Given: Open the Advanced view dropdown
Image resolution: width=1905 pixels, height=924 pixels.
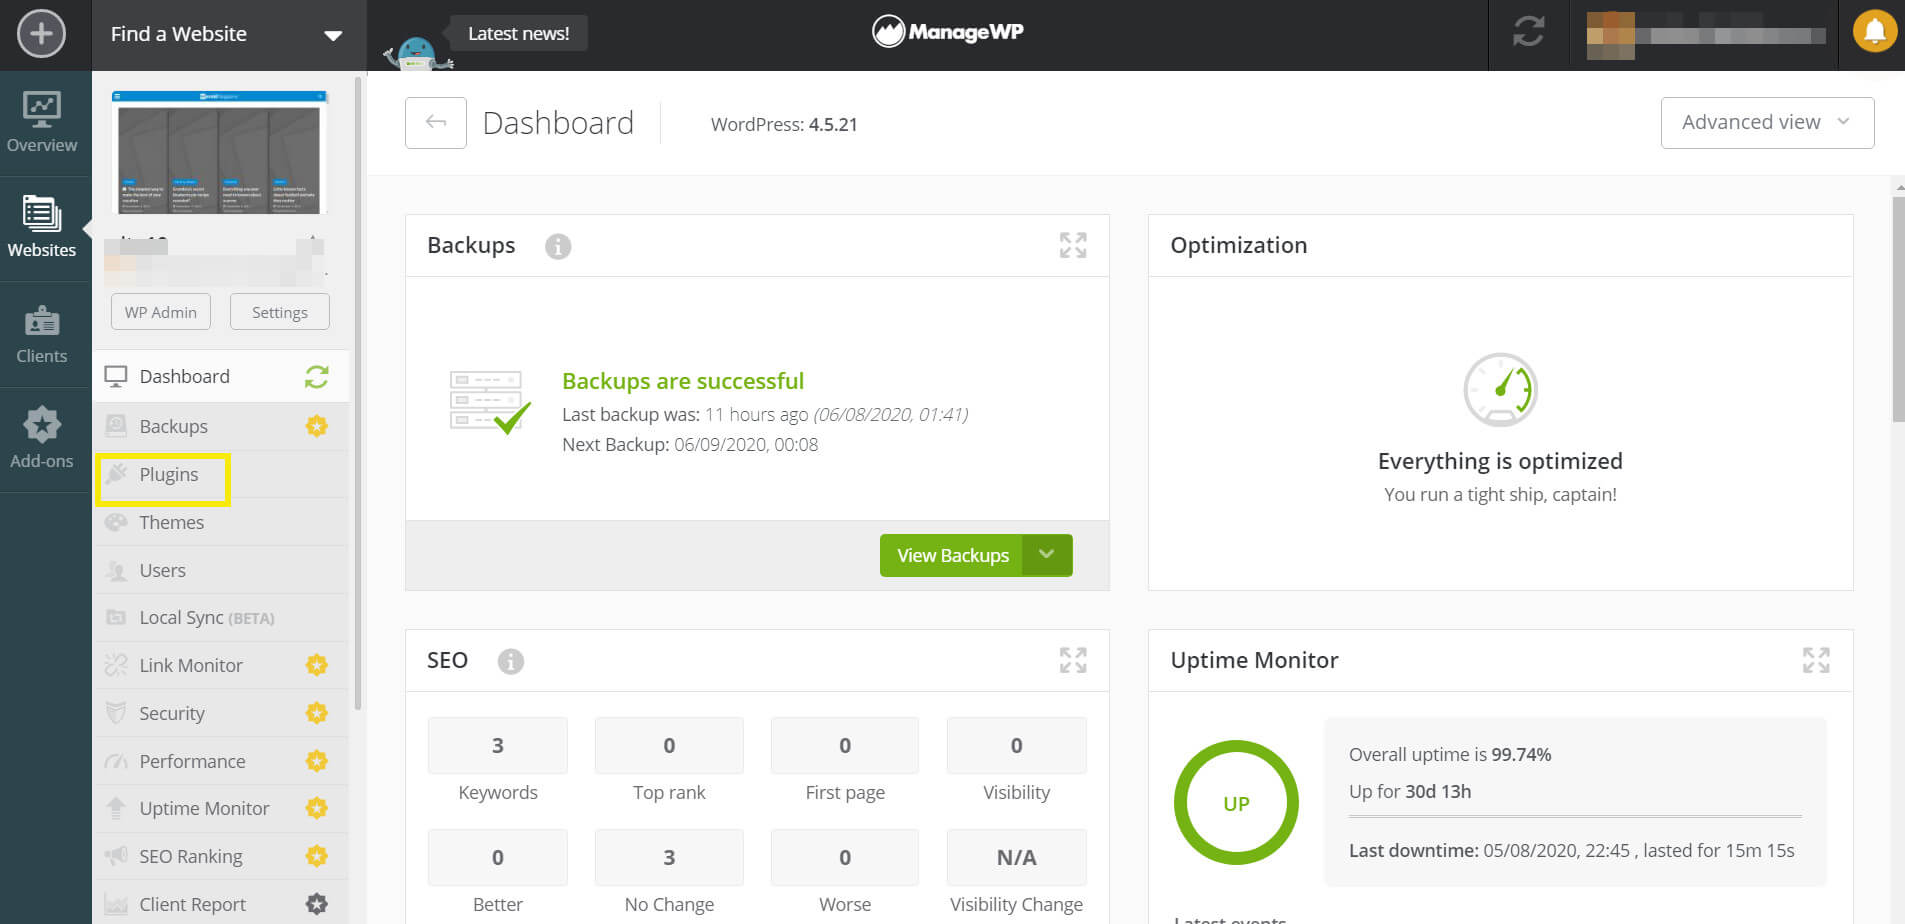Looking at the screenshot, I should 1766,122.
